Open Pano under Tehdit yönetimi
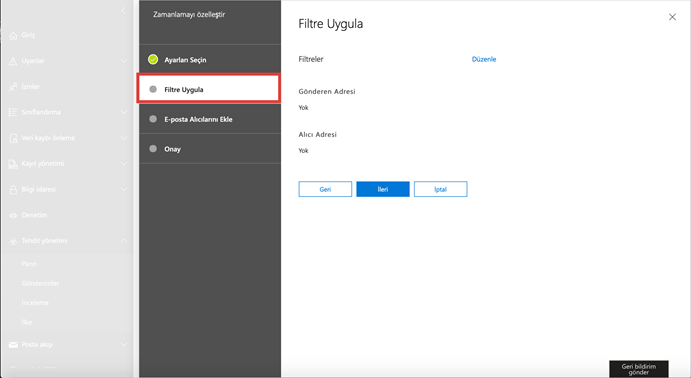Screen dimensions: 691x378 coord(29,264)
